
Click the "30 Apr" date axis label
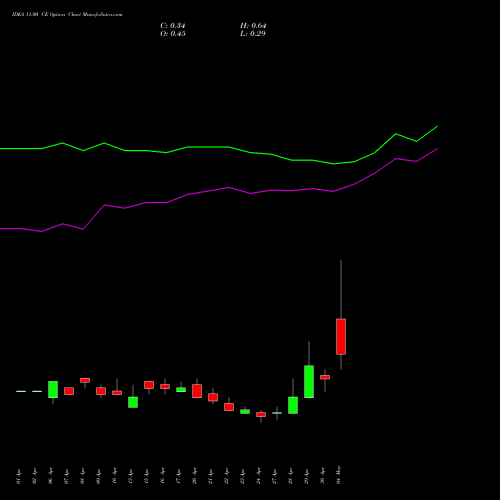tap(322, 476)
